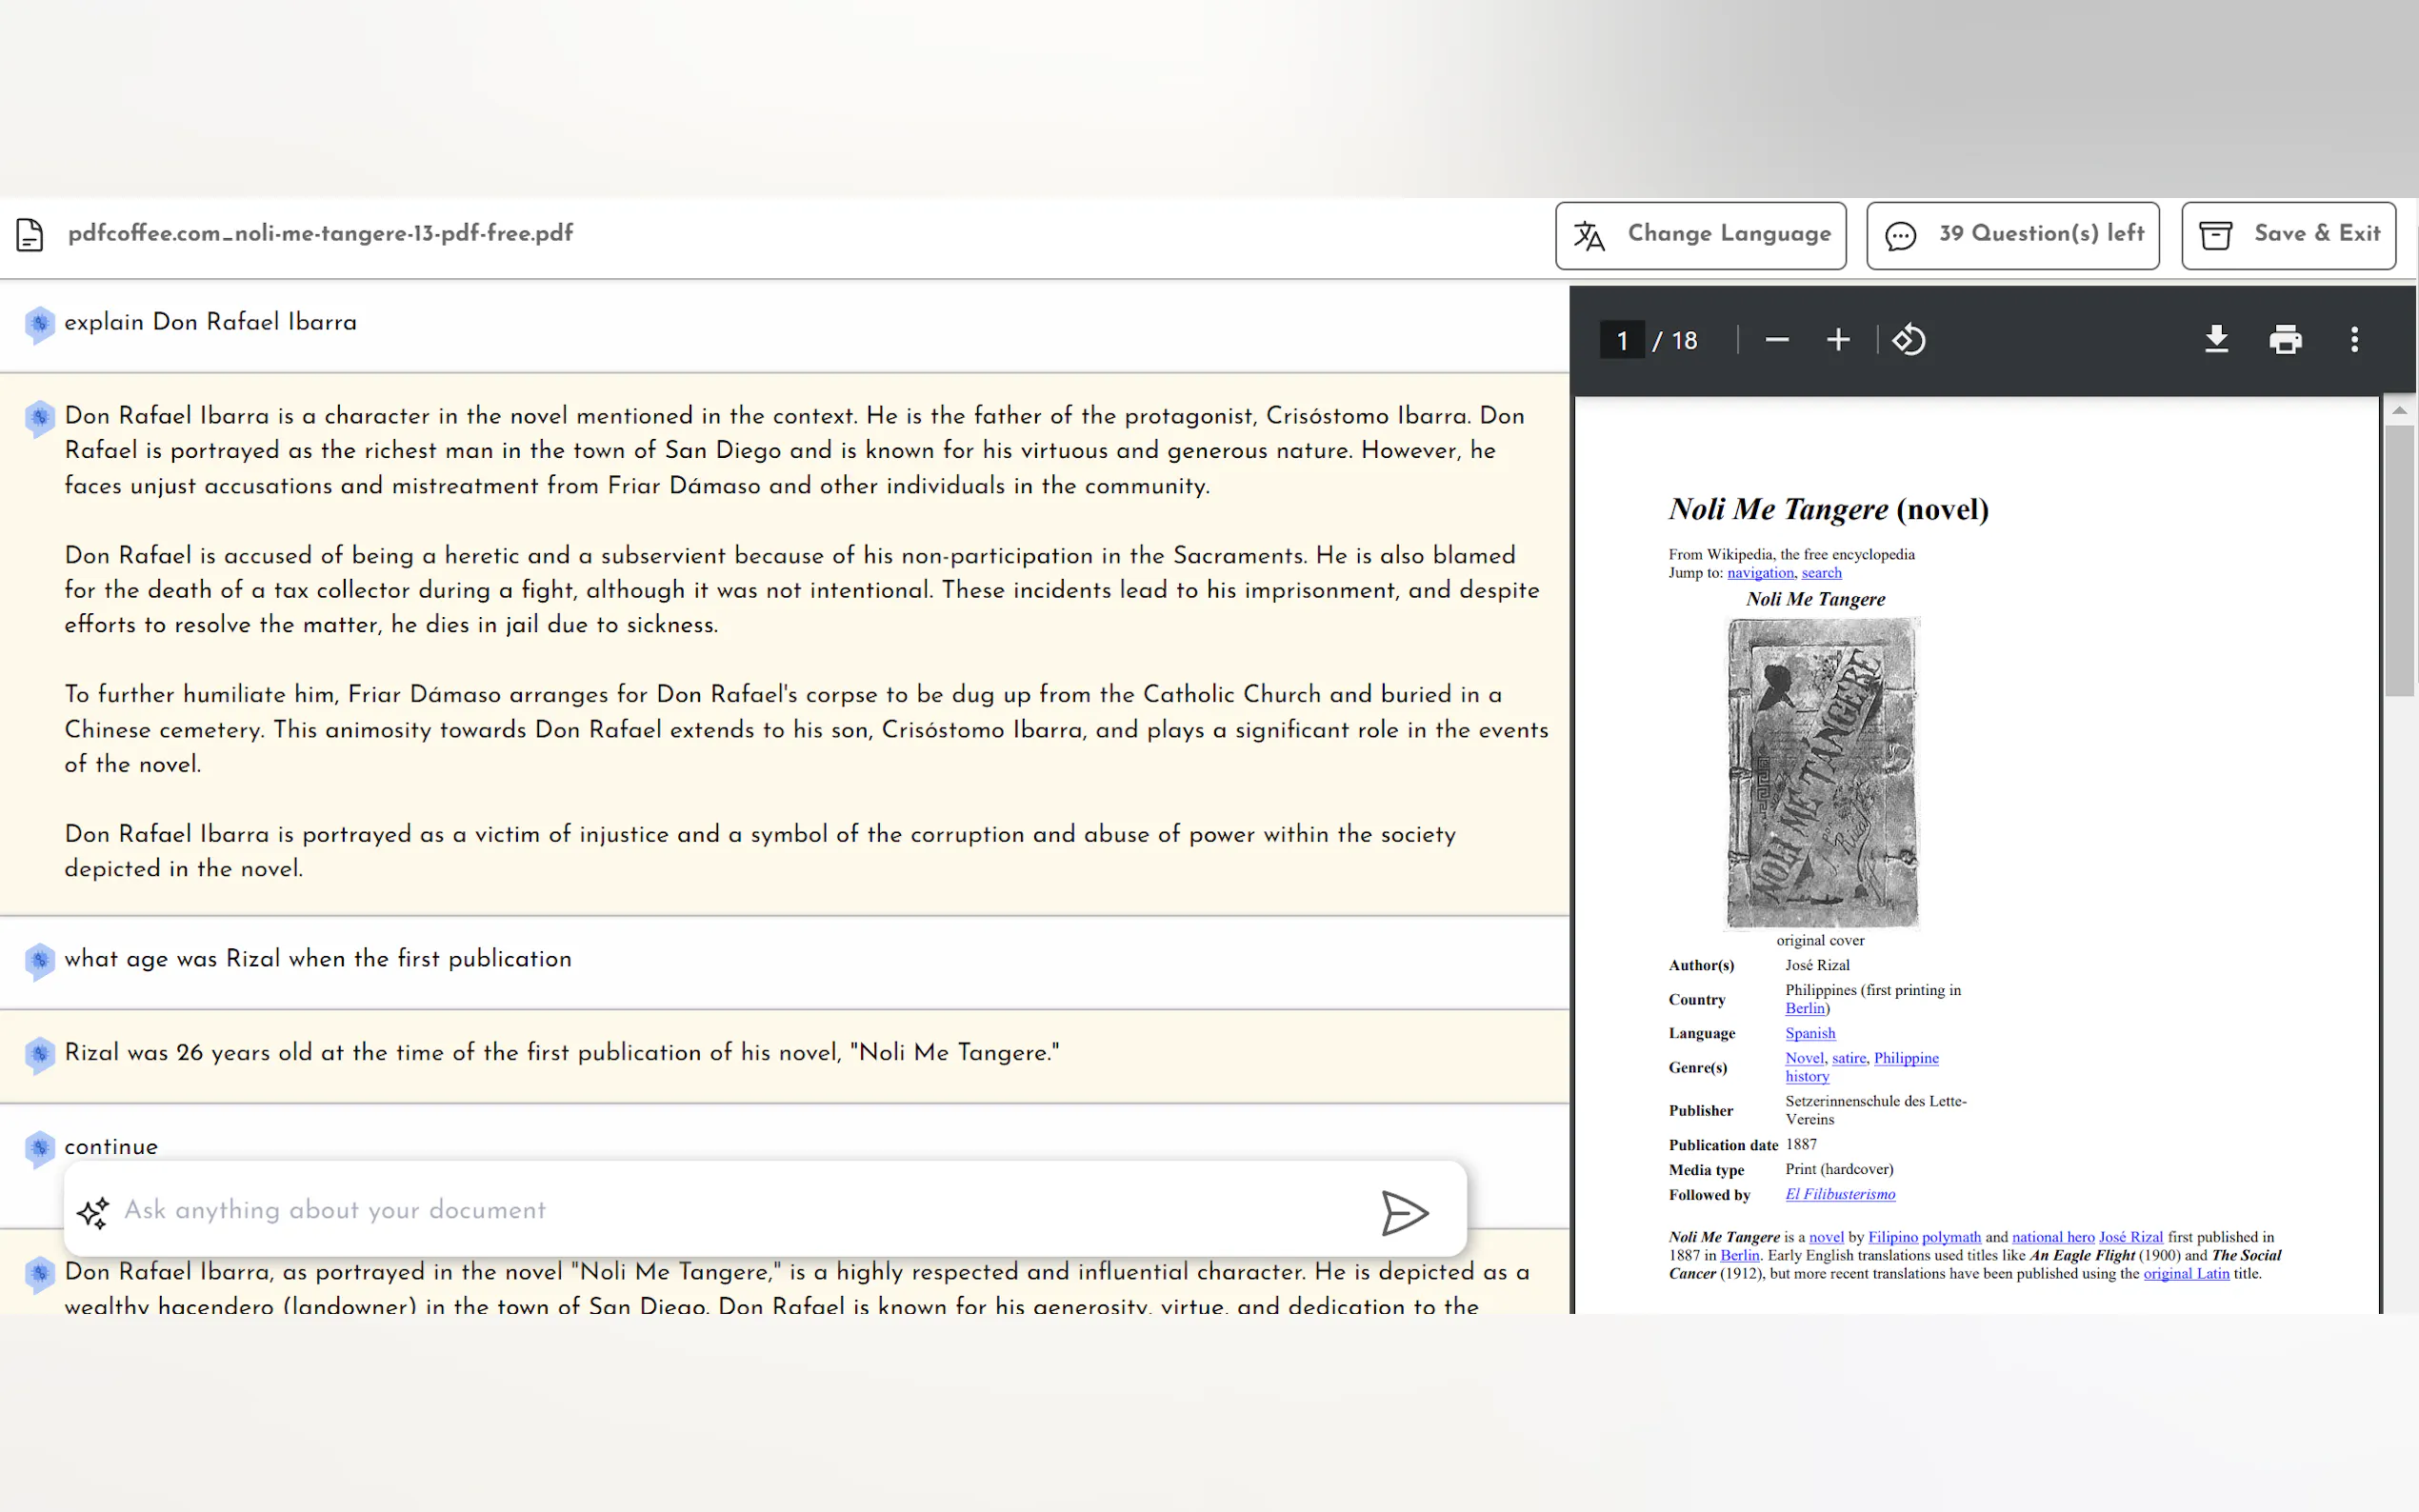This screenshot has width=2419, height=1512.
Task: Zoom in on the PDF
Action: 1837,340
